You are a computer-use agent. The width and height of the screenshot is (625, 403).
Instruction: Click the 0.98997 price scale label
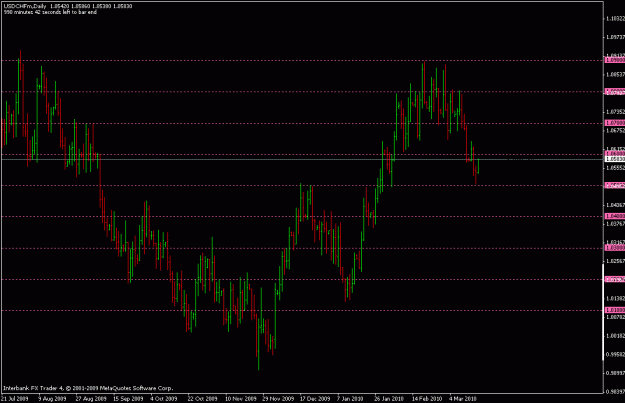click(615, 373)
